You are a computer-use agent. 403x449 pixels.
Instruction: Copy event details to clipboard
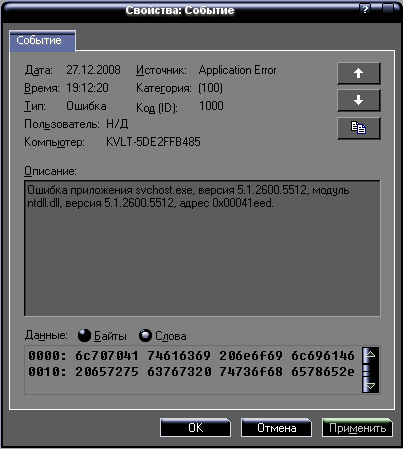[359, 128]
